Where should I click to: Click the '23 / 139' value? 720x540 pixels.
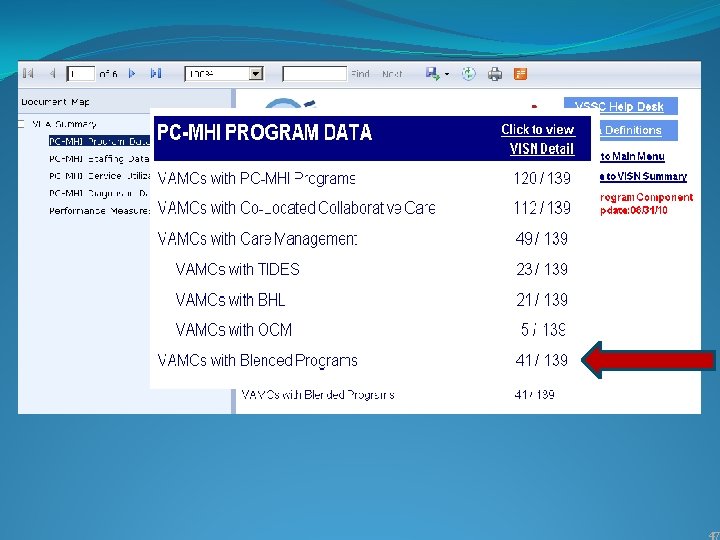[542, 269]
